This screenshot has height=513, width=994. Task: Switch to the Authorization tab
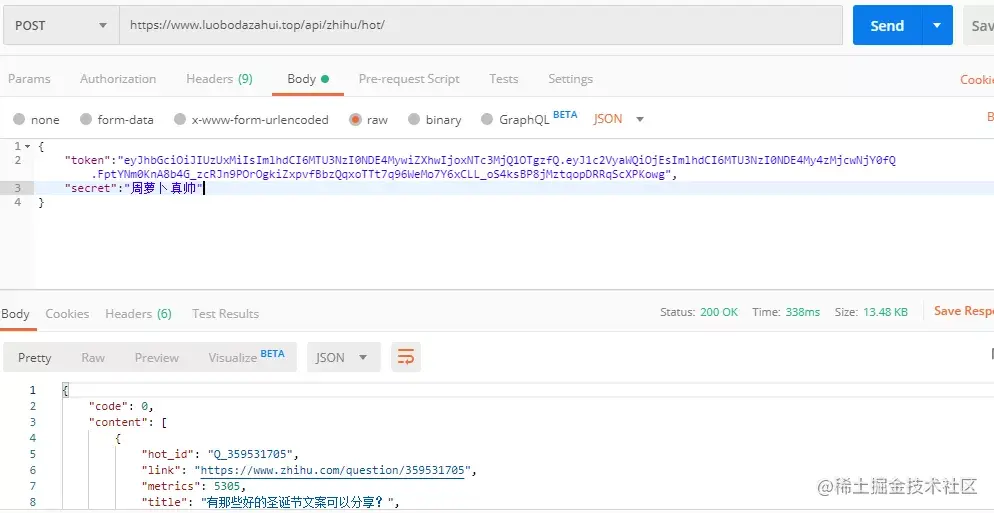(118, 79)
